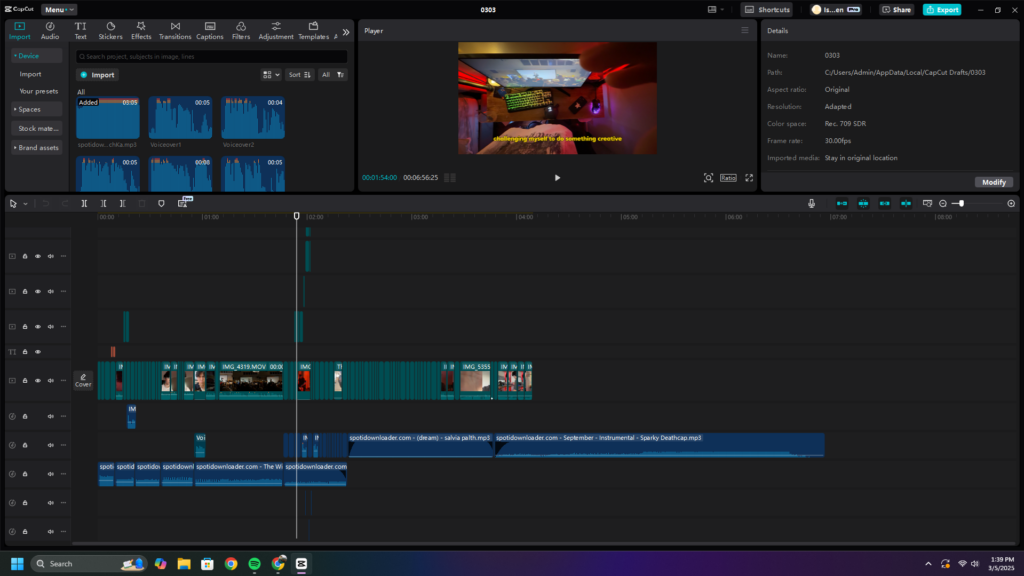Viewport: 1024px width, 576px height.
Task: Select the pointer selection tool
Action: (13, 204)
